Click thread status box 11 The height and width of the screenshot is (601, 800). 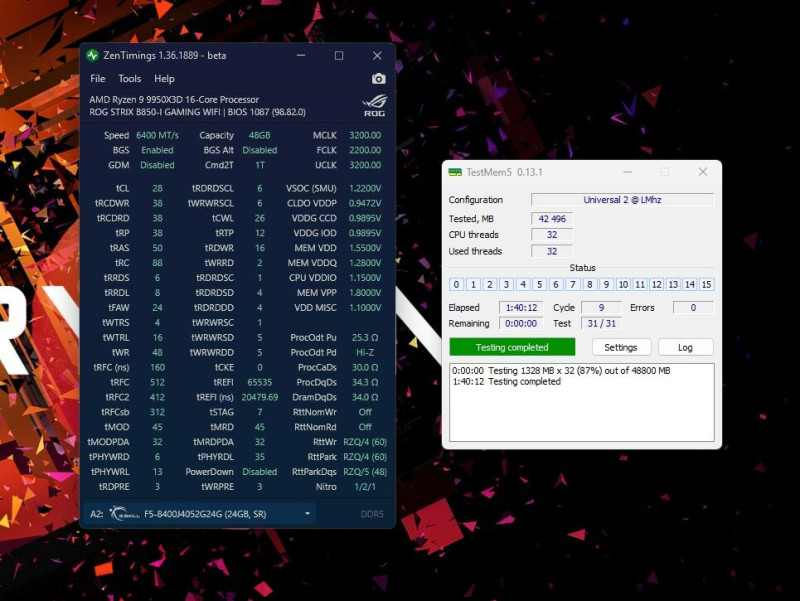pyautogui.click(x=640, y=284)
